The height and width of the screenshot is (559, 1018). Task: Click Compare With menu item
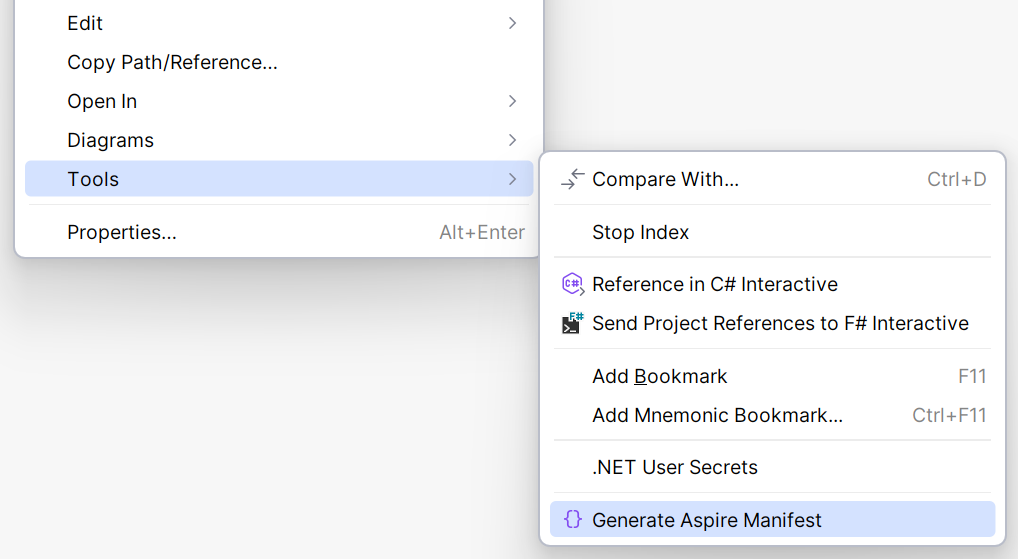pyautogui.click(x=665, y=179)
